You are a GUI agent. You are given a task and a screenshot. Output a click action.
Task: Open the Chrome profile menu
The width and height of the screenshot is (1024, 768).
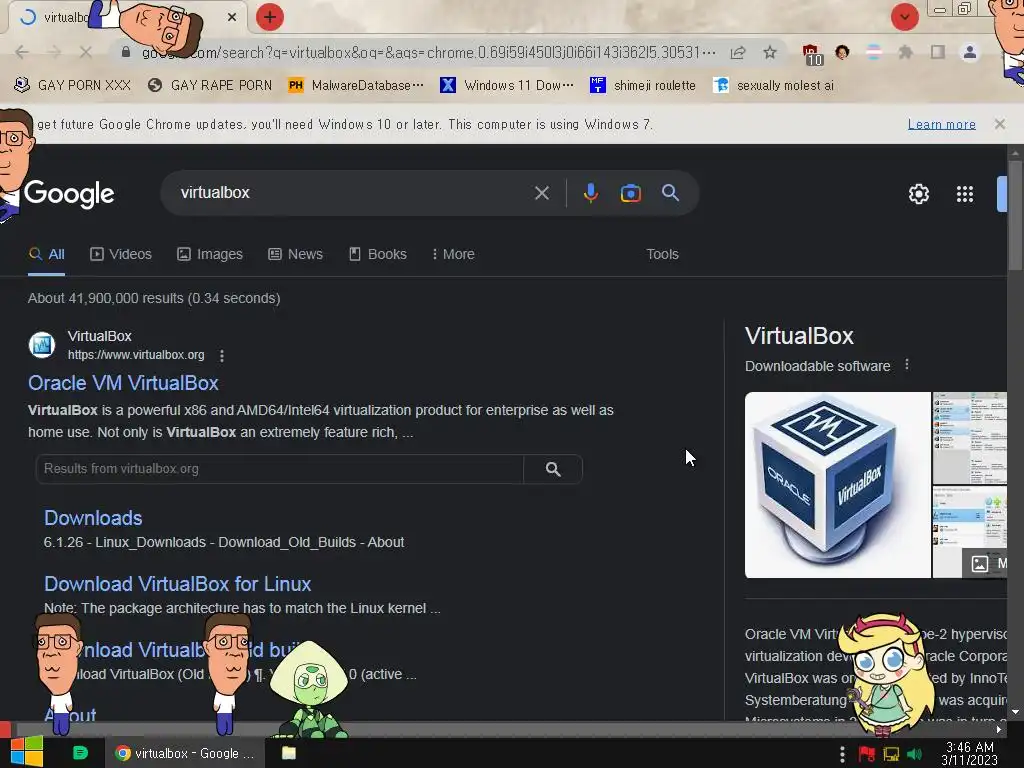click(x=970, y=52)
